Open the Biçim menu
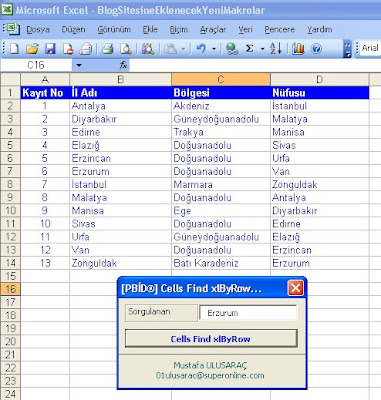The image size is (381, 400). tap(179, 29)
